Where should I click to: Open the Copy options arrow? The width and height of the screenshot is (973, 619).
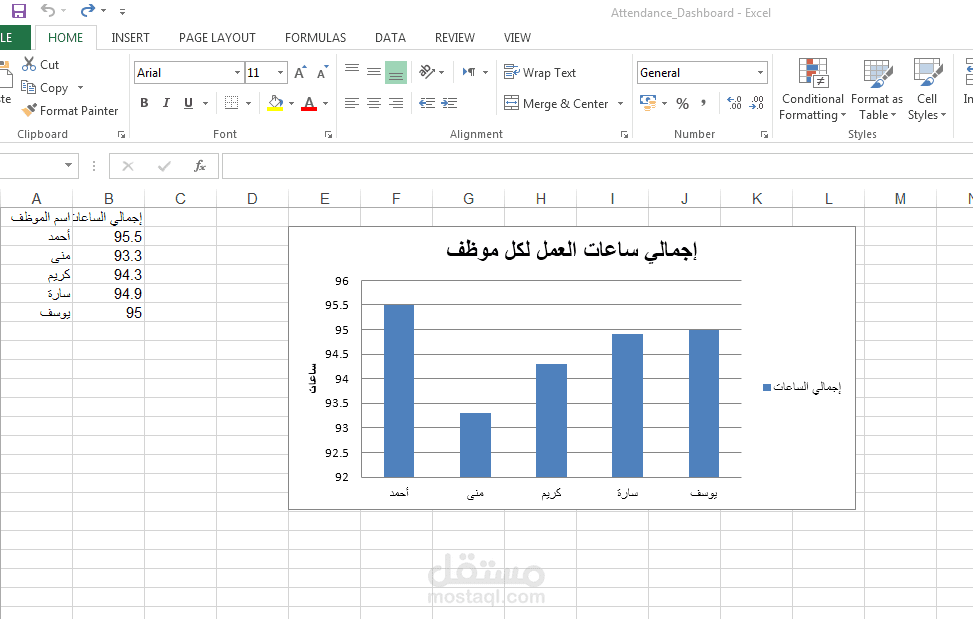pos(80,87)
